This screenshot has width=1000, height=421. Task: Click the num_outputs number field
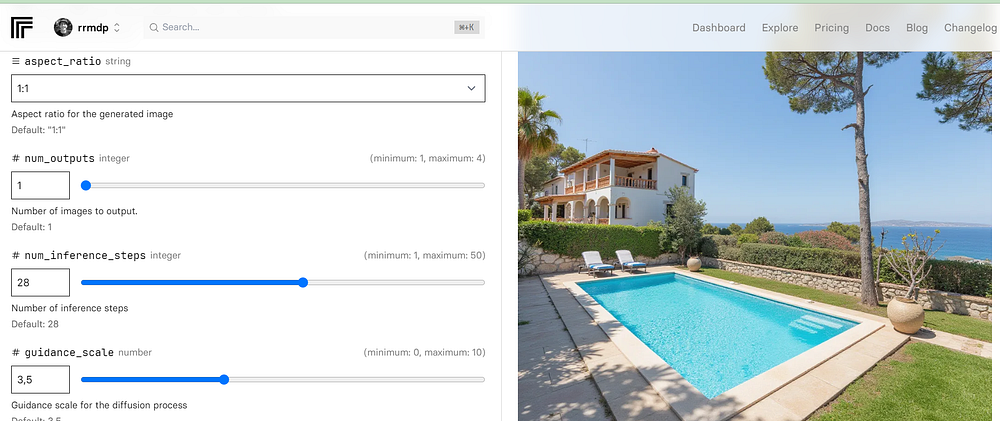tap(40, 186)
